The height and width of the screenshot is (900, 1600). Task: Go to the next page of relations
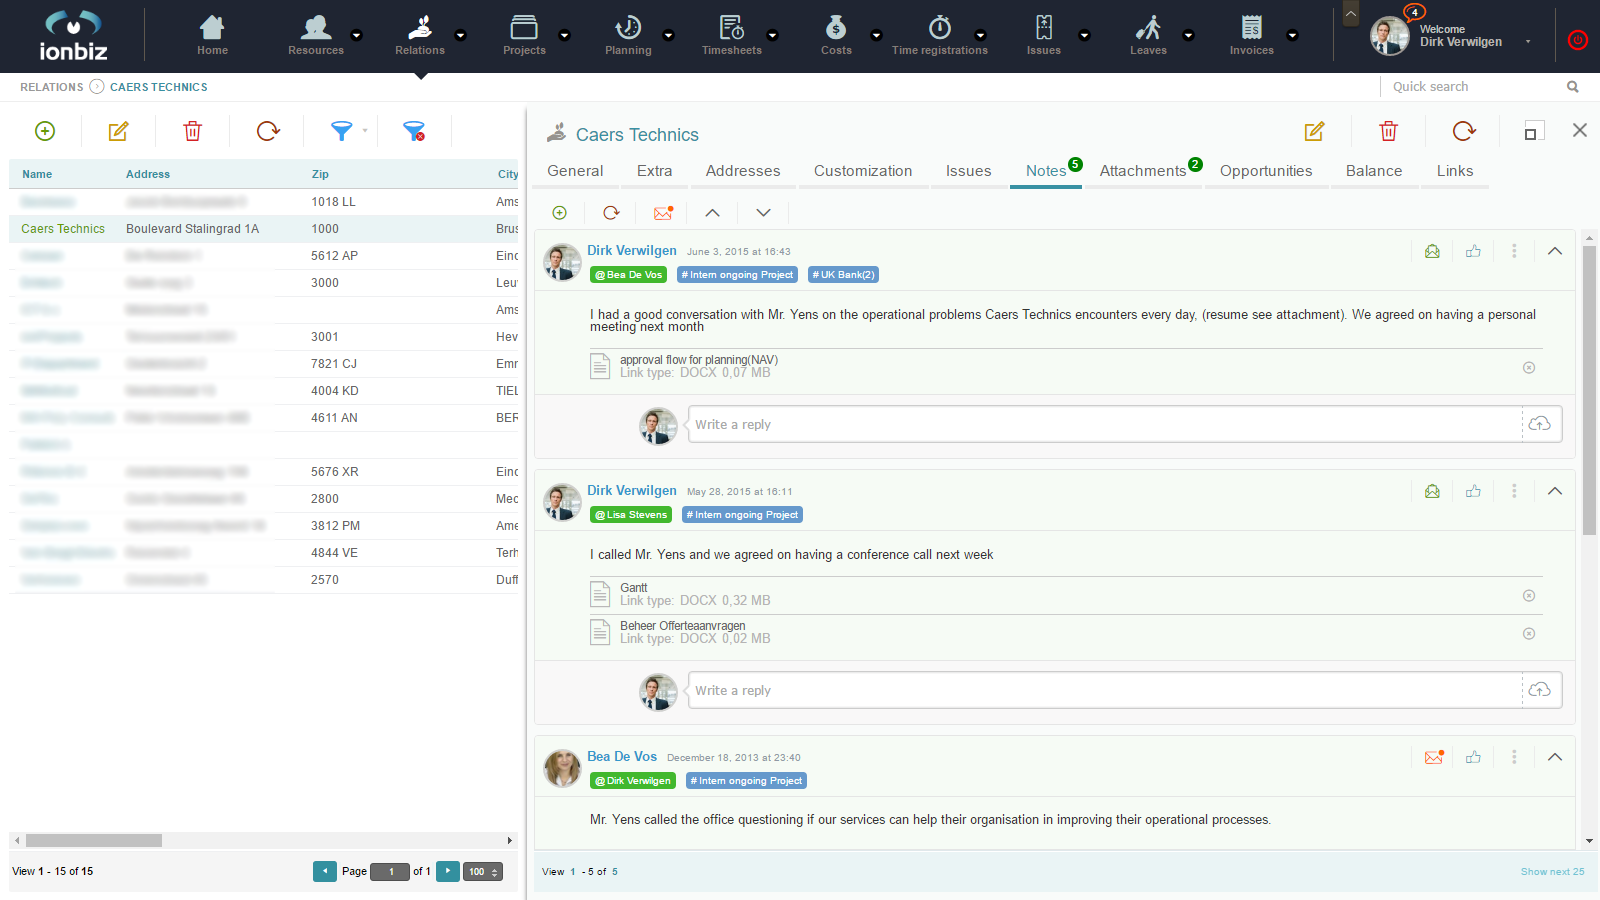pyautogui.click(x=448, y=871)
